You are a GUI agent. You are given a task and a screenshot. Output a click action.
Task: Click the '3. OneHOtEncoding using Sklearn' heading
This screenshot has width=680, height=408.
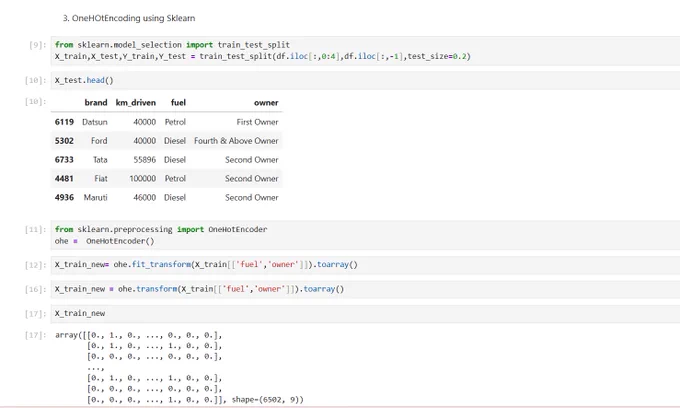tap(129, 18)
